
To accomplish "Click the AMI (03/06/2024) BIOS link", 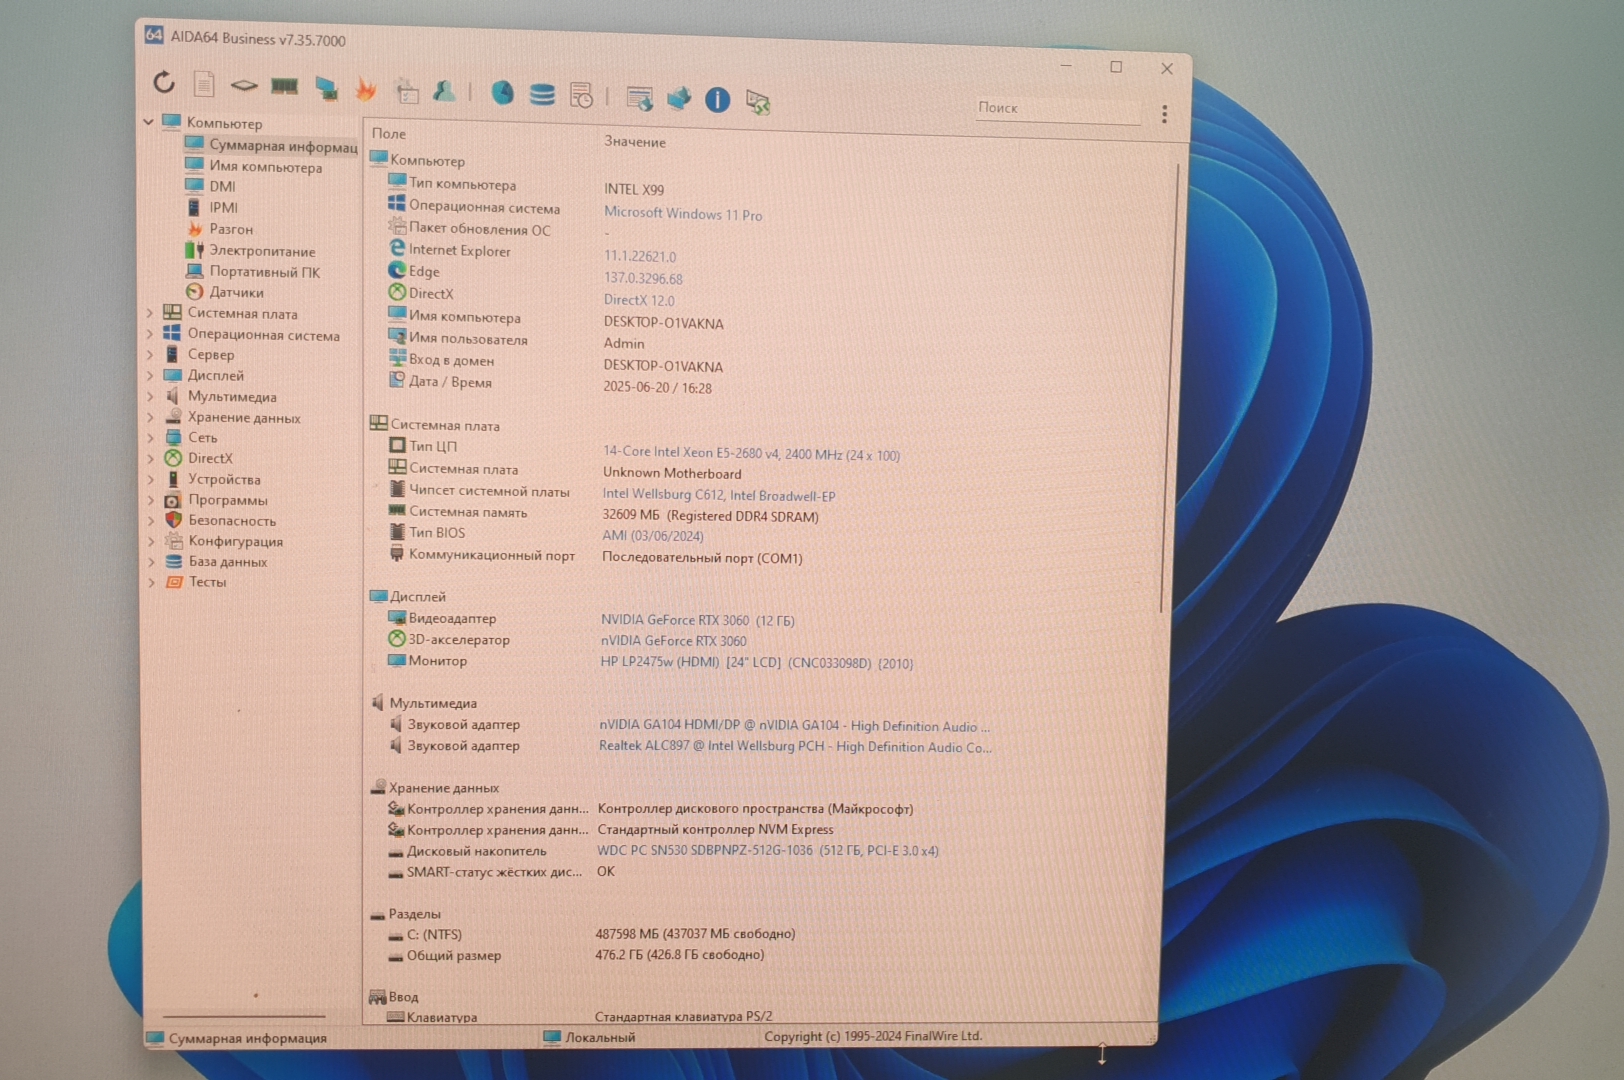I will point(653,536).
